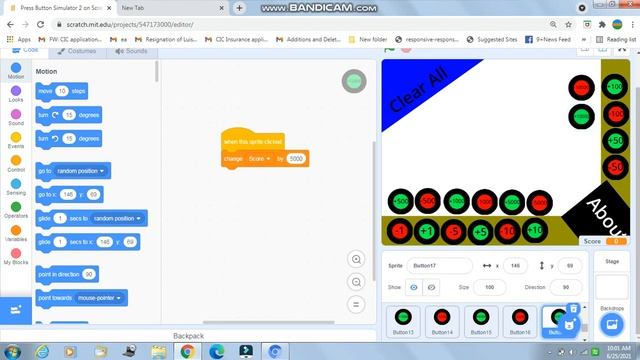Switch to the Sounds tab
Screen dimensions: 640x360
131,51
